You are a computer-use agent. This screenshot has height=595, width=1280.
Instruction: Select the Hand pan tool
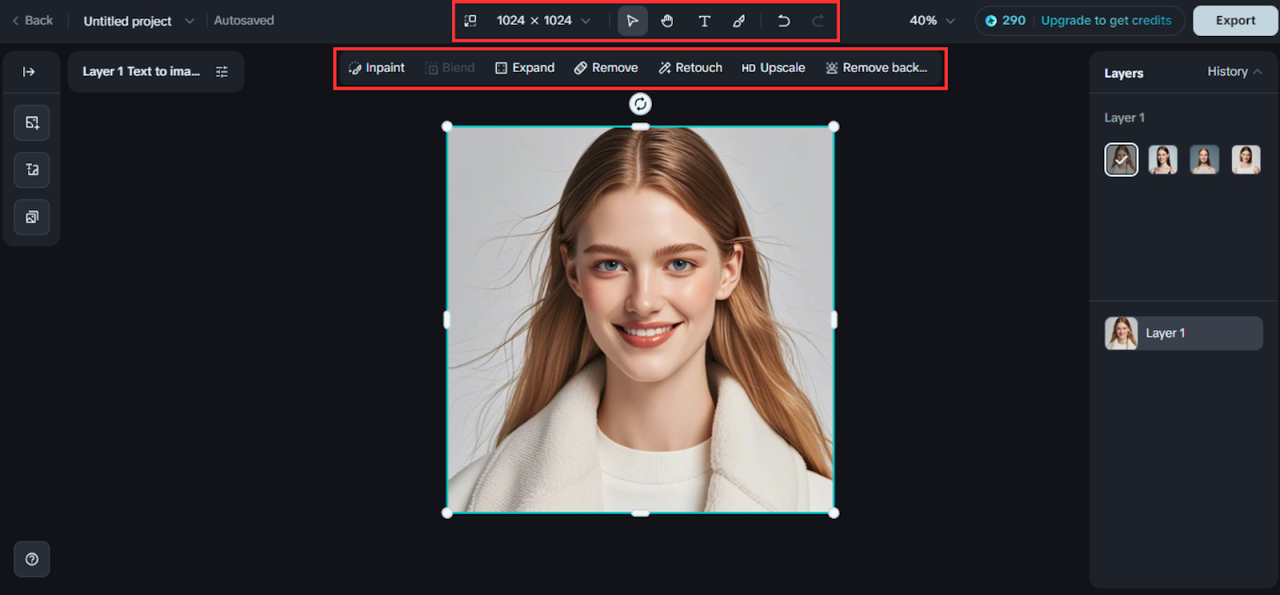point(667,21)
